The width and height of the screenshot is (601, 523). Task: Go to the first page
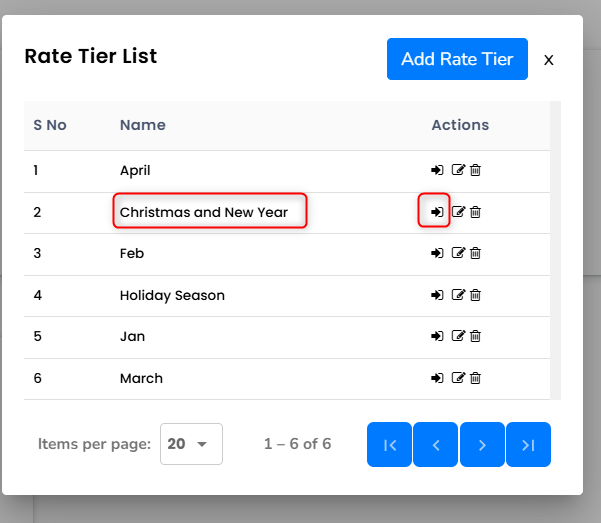tap(390, 445)
